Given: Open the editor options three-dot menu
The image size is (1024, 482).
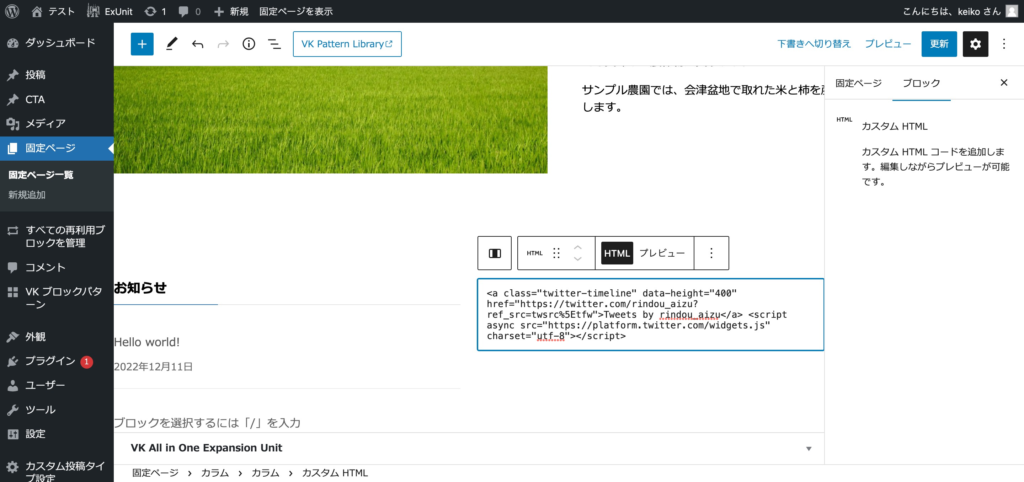Looking at the screenshot, I should point(1004,44).
